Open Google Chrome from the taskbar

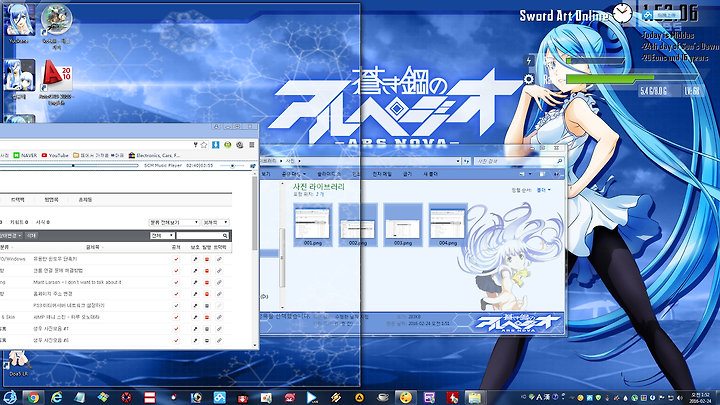(33, 397)
